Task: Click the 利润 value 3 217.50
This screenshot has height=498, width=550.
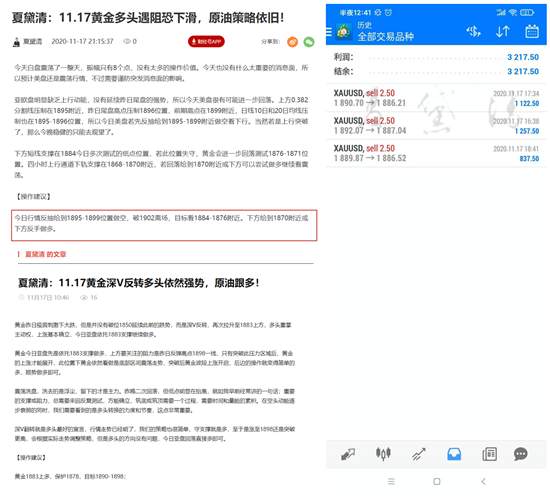Action: point(523,57)
